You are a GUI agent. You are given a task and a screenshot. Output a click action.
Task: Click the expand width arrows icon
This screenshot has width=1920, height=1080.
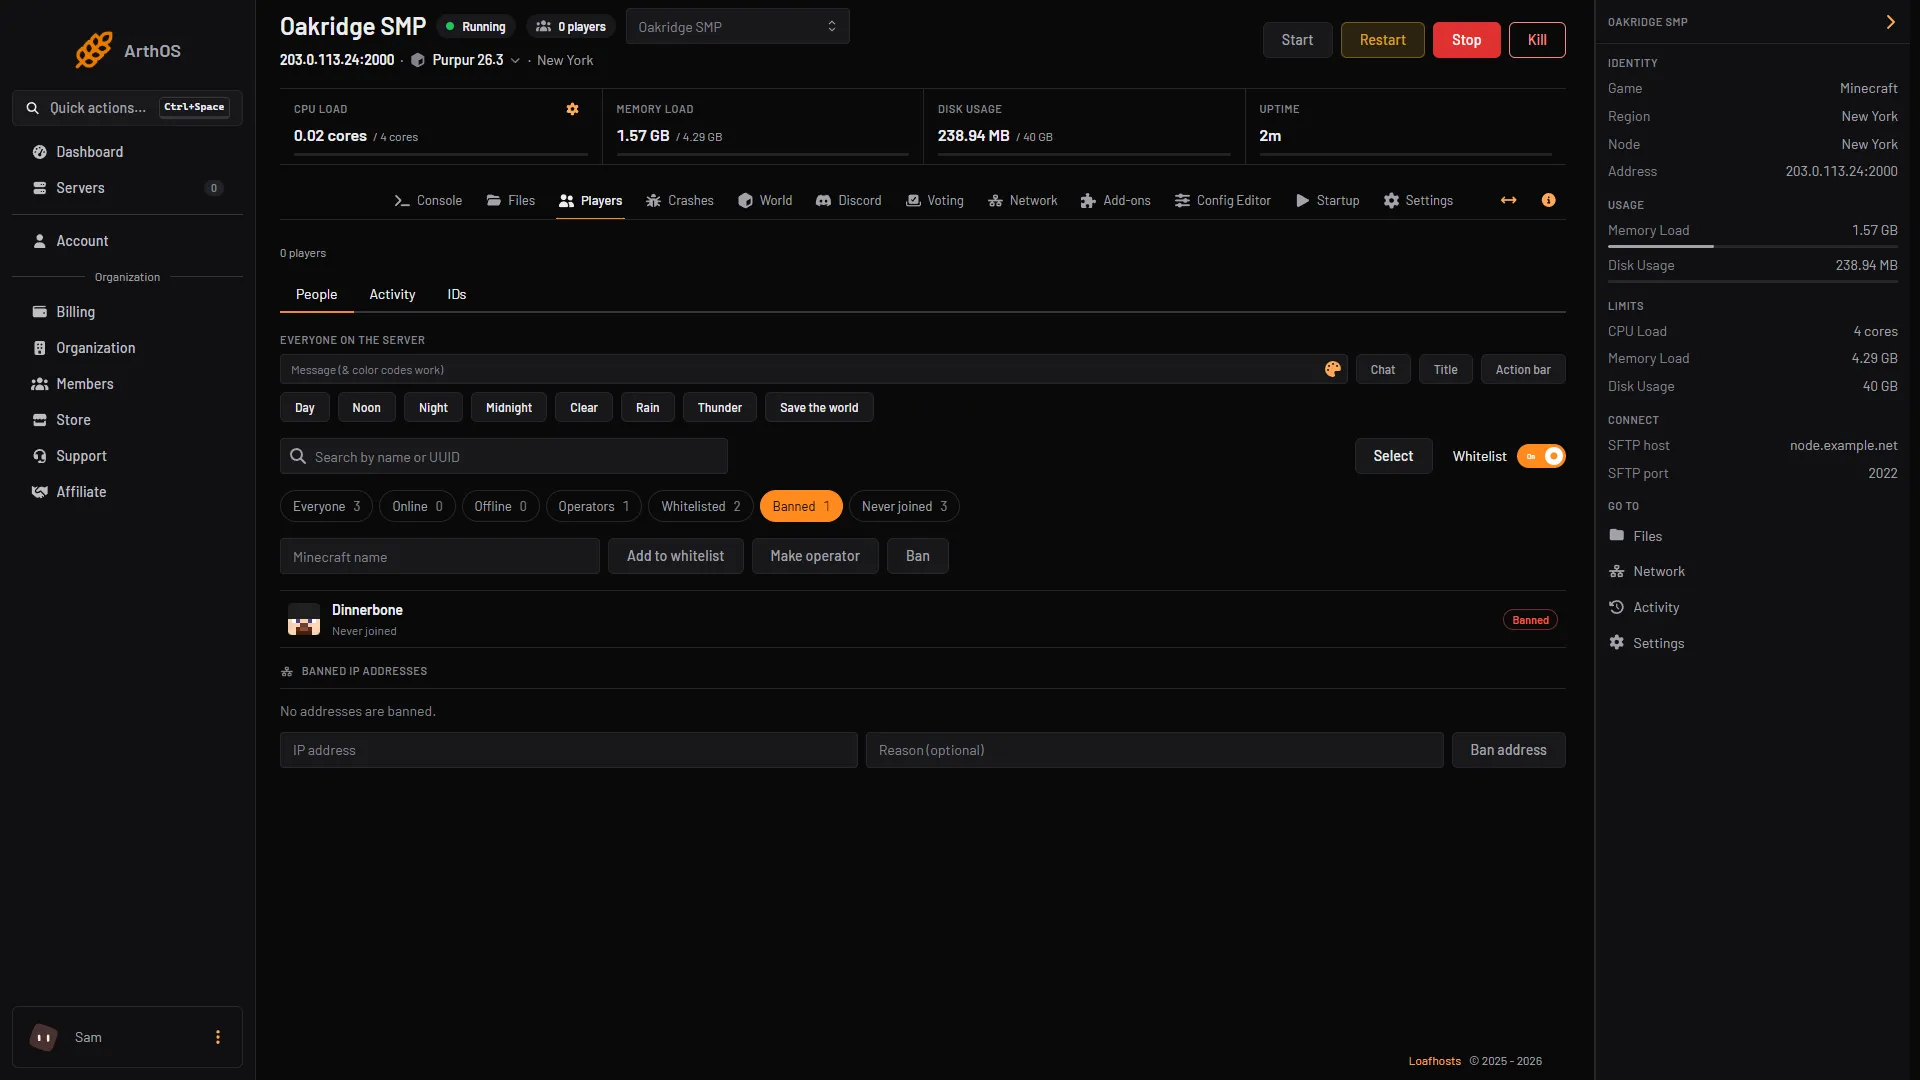click(1508, 200)
